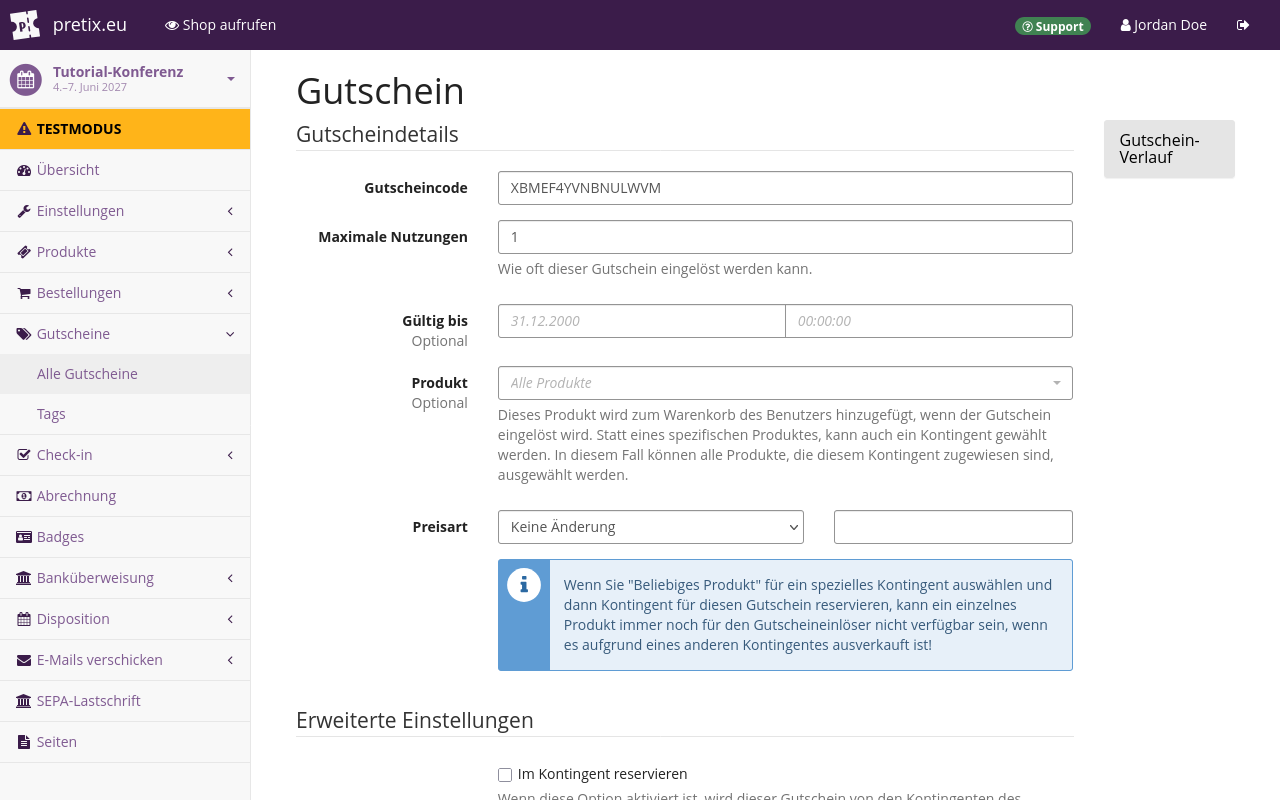Open the Jordan Doe user profile link
Screen dimensions: 1280x800
[1164, 25]
